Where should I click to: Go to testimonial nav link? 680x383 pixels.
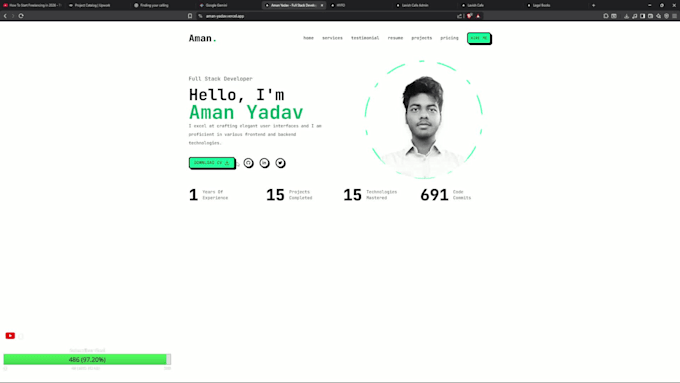click(365, 38)
